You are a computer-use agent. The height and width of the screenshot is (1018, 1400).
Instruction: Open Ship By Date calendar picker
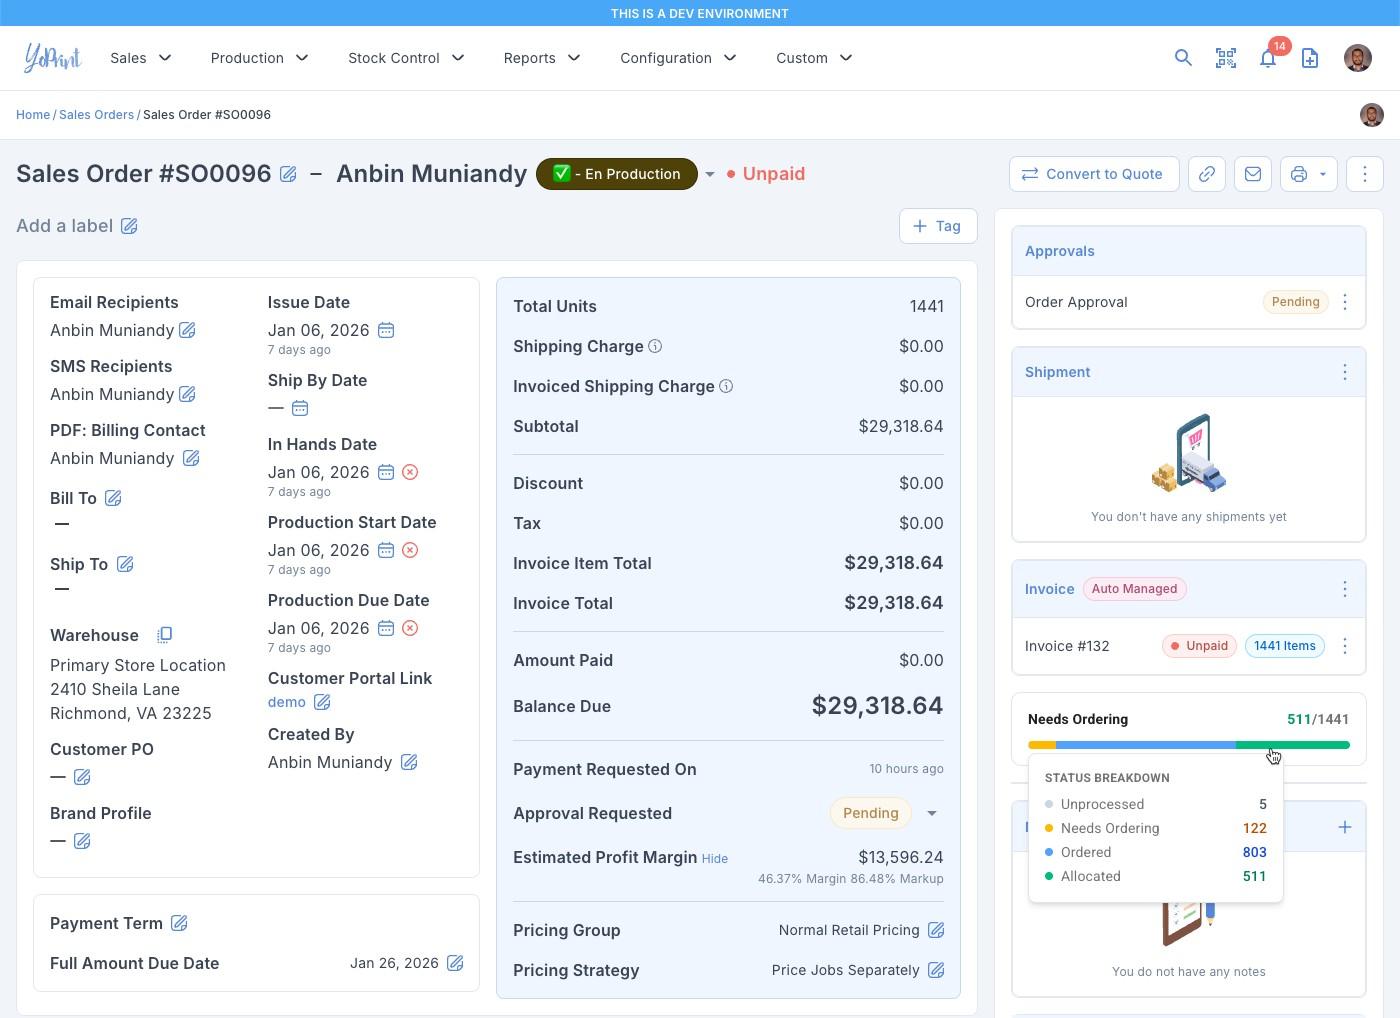300,408
